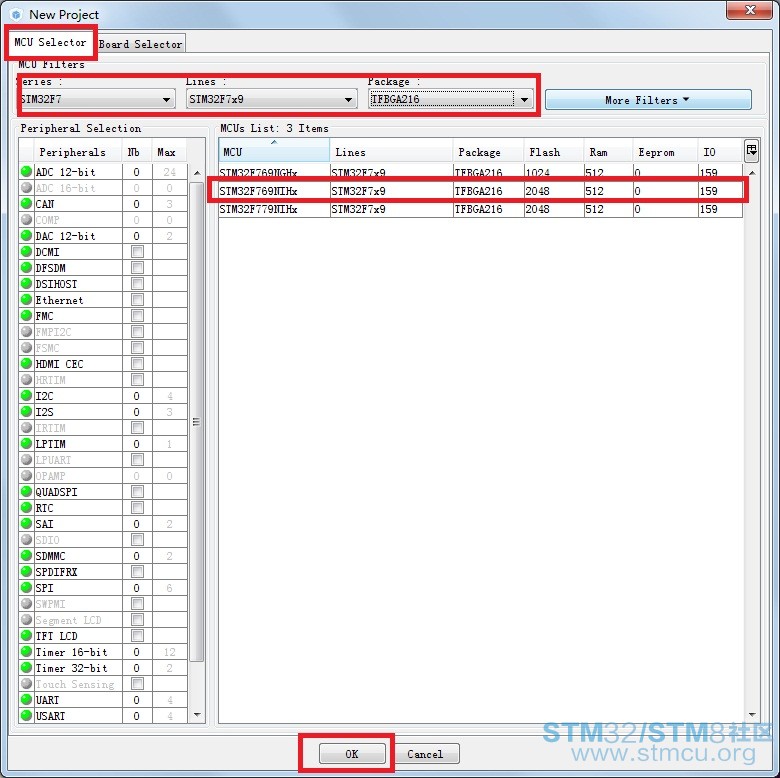Click the green status icon beside LPTIM
This screenshot has height=778, width=780.
[x=26, y=443]
